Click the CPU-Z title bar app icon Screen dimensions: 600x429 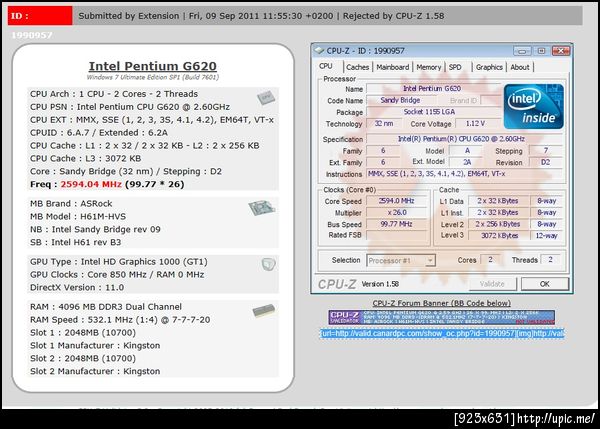pyautogui.click(x=319, y=51)
